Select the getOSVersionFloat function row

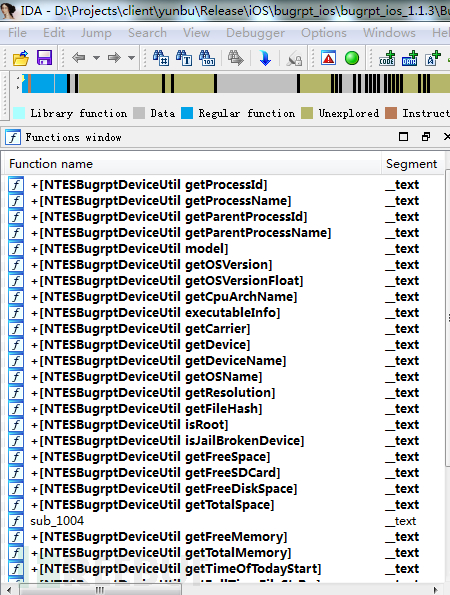tap(224, 281)
